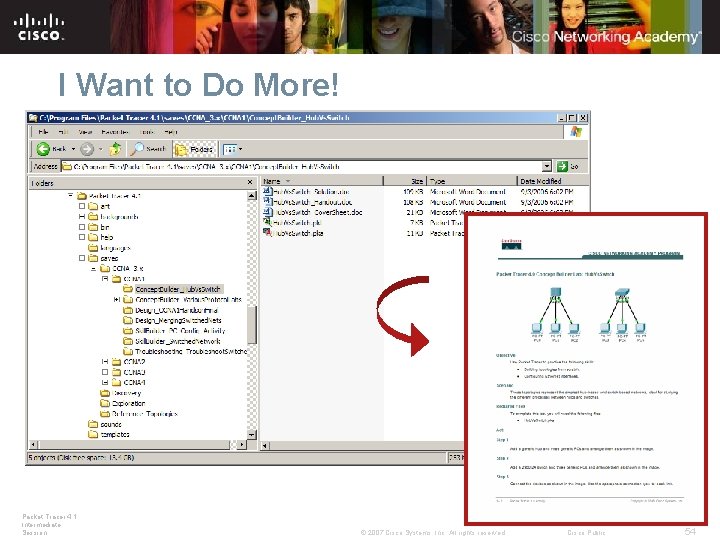Open the Tools menu
The image size is (720, 540).
(x=146, y=132)
